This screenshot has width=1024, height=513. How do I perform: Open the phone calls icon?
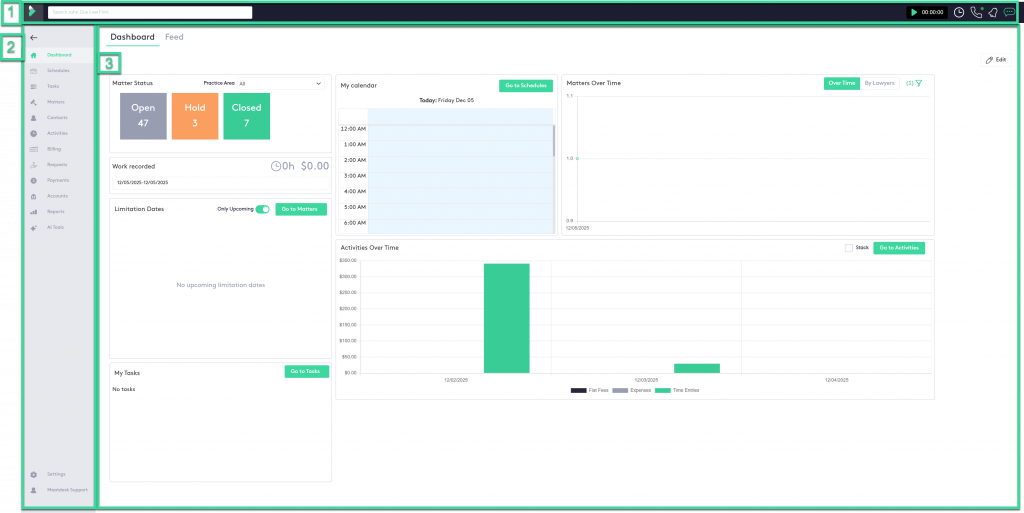coord(976,12)
